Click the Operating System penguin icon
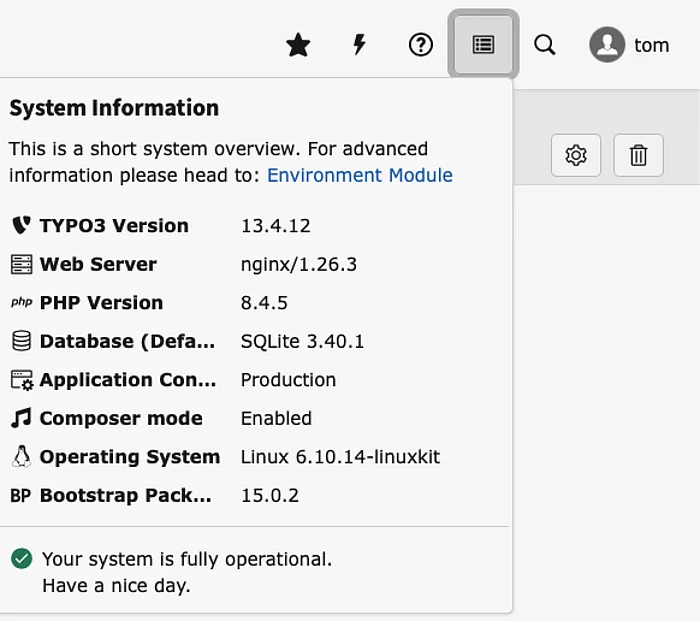 pyautogui.click(x=21, y=457)
